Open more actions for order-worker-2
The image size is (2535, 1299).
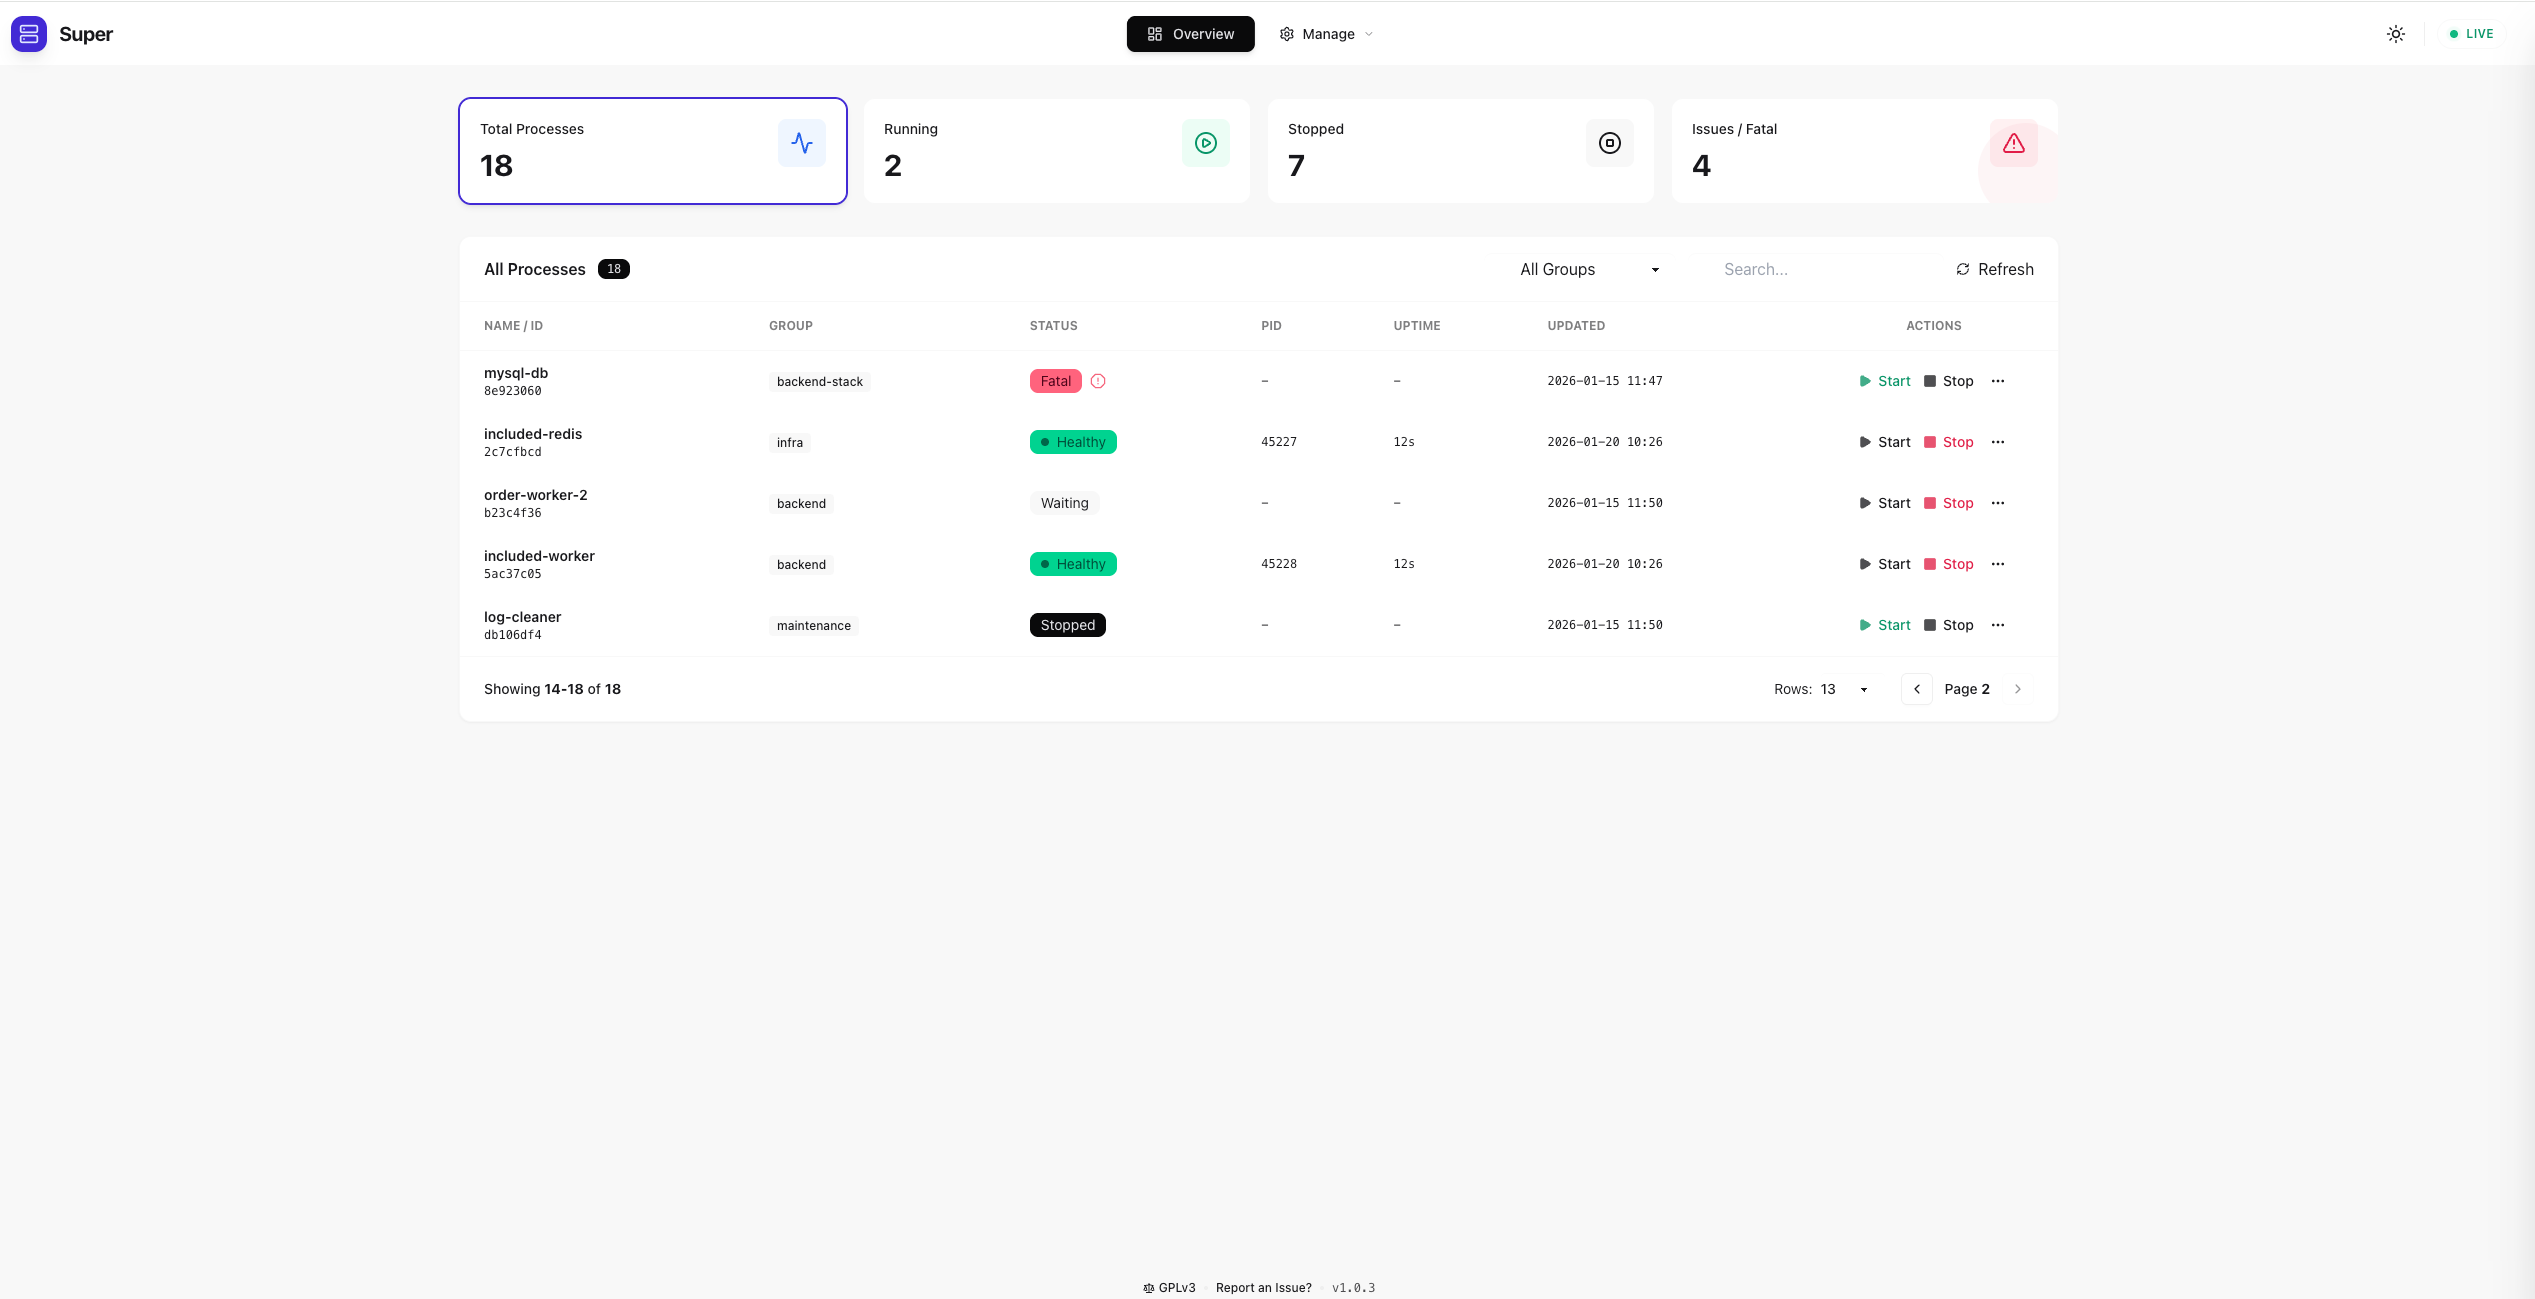click(1998, 503)
